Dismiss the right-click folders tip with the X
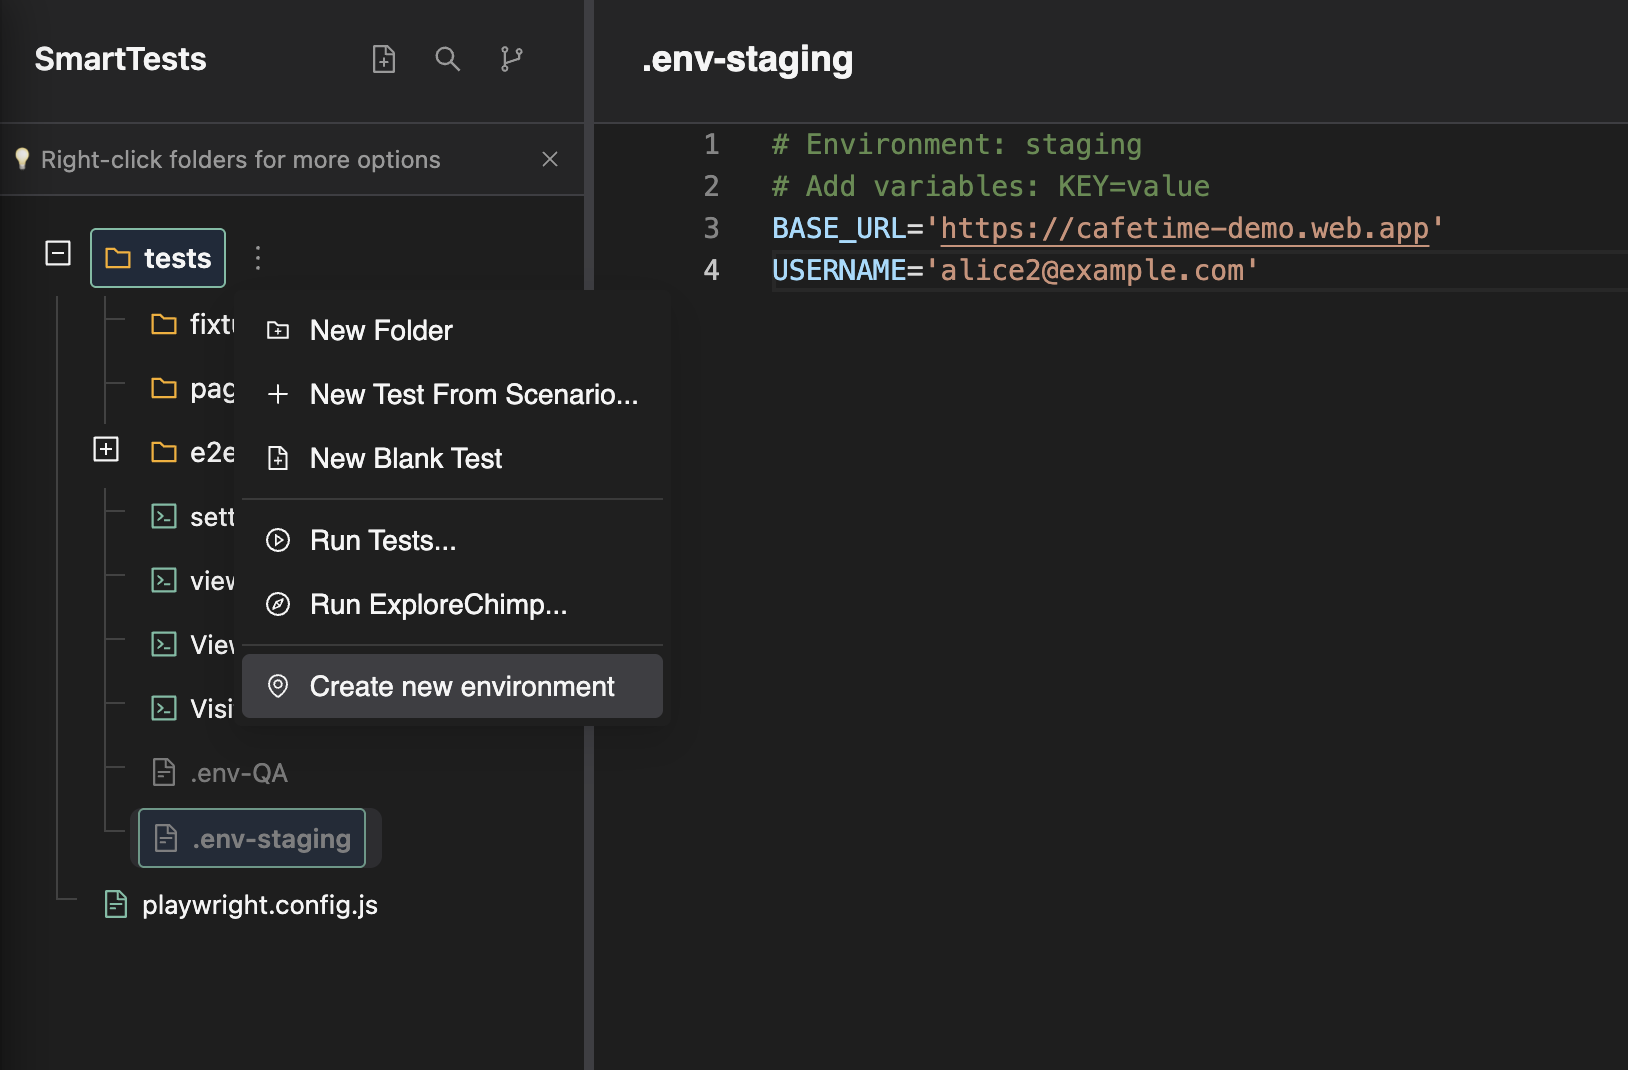This screenshot has height=1070, width=1628. 551,159
